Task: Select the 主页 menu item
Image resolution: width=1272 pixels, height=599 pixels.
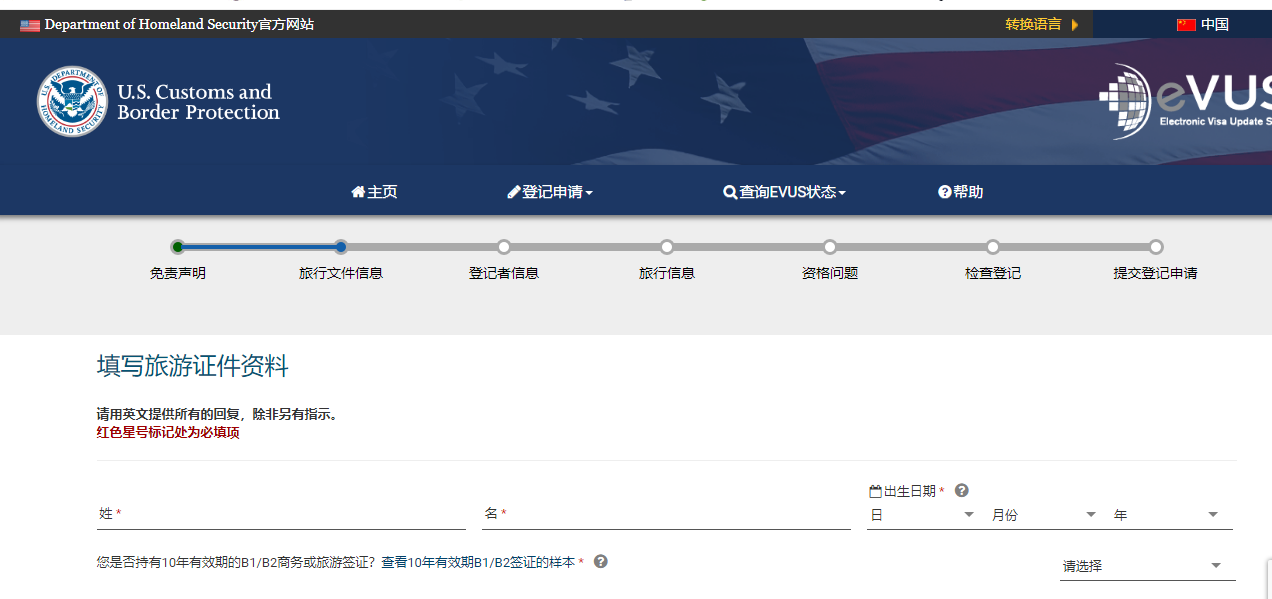Action: (375, 192)
